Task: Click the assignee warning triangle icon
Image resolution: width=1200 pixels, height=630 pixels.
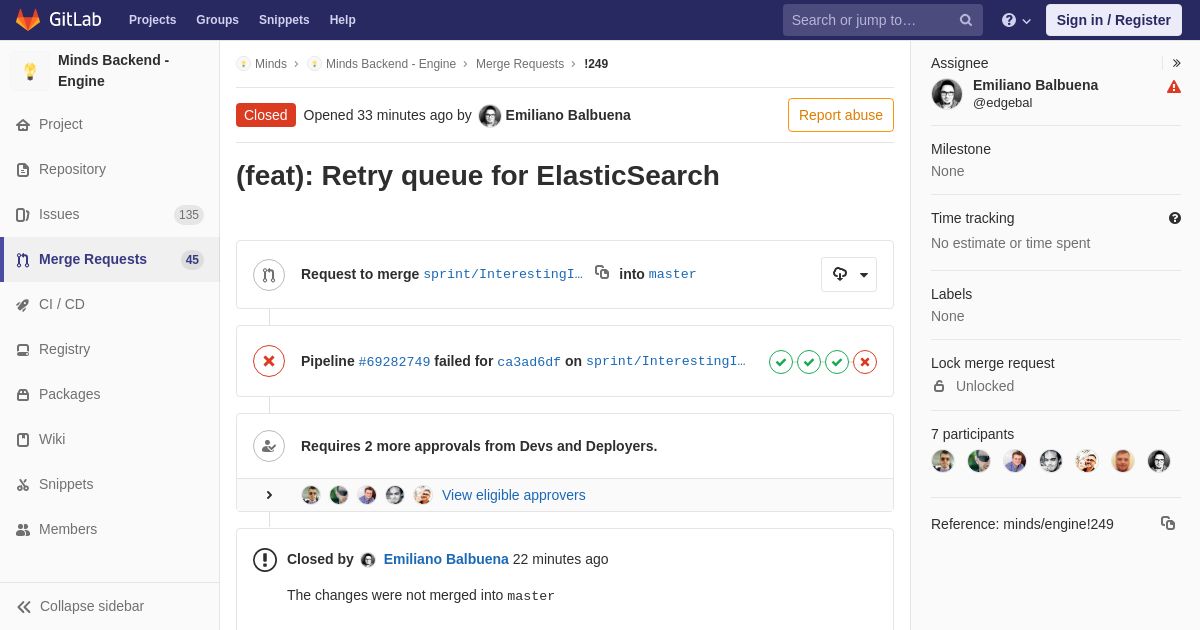Action: (1174, 87)
